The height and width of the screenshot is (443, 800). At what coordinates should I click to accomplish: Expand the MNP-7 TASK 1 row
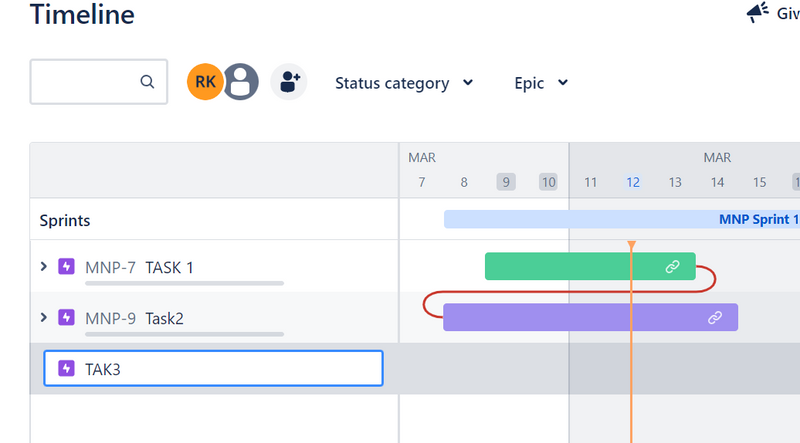(43, 267)
